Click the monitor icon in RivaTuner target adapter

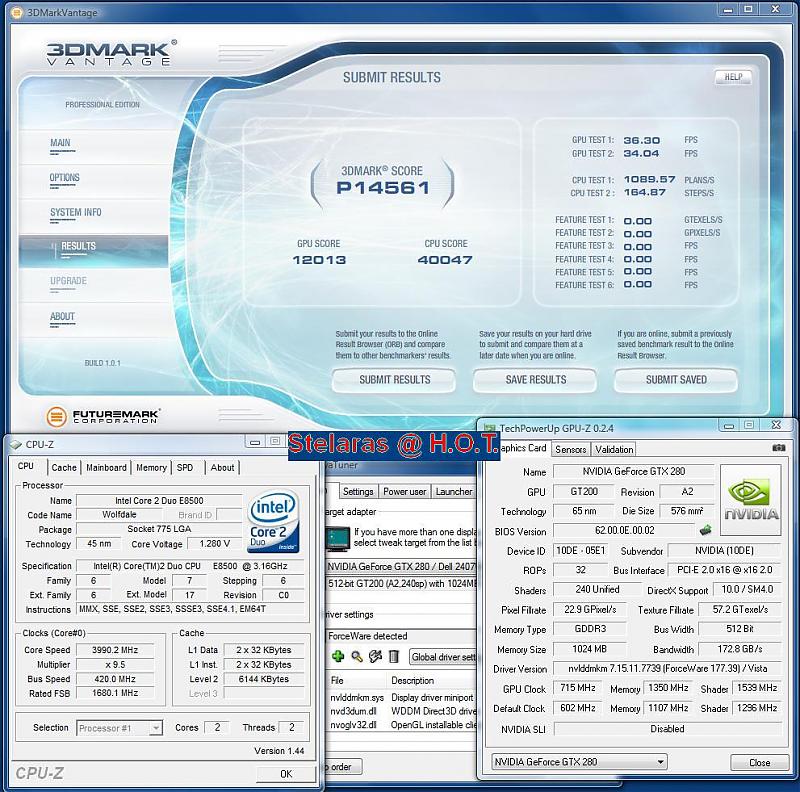tap(337, 539)
